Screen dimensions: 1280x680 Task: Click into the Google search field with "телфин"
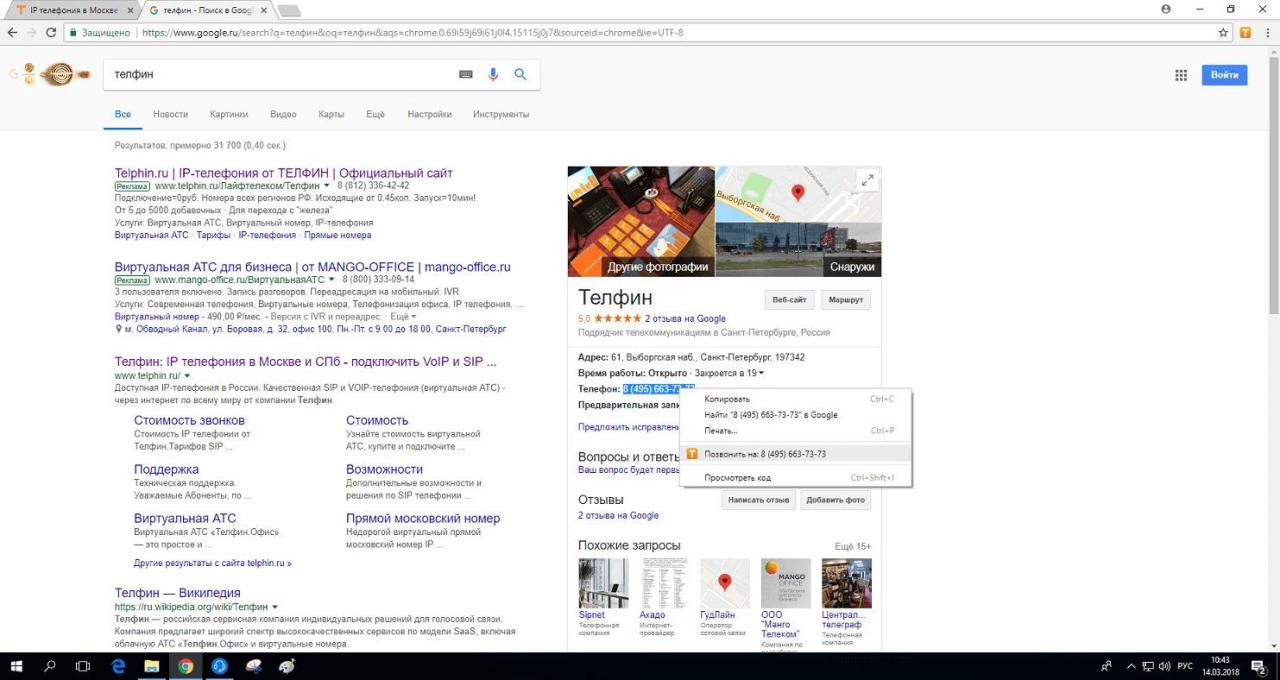(x=280, y=74)
